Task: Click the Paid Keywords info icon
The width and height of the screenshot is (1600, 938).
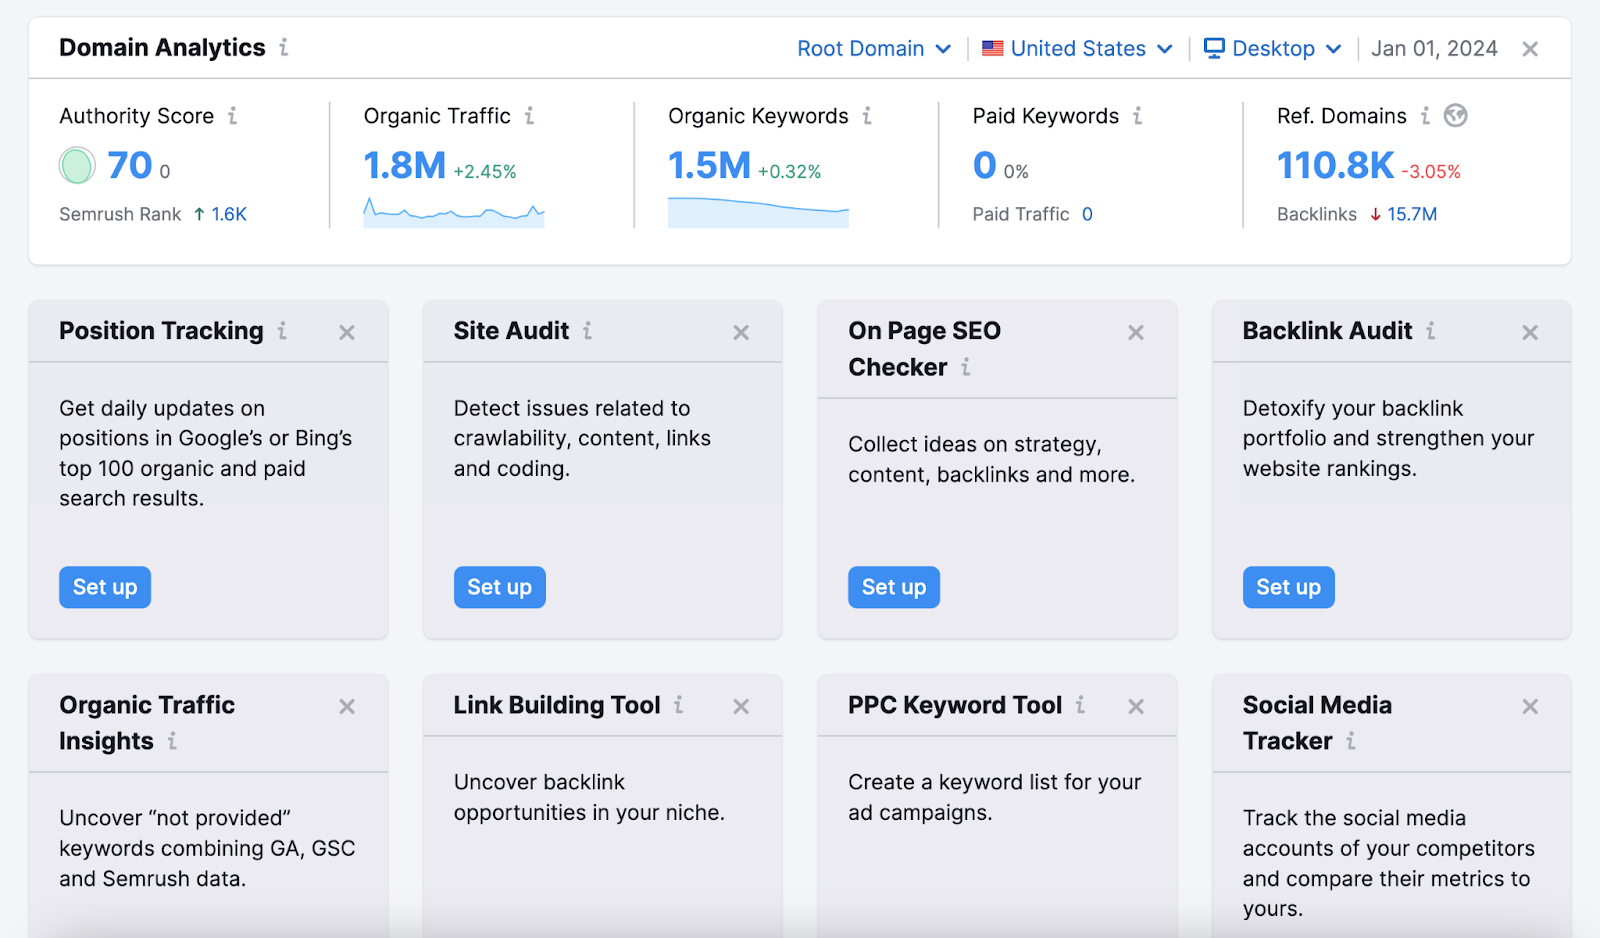Action: tap(1138, 116)
